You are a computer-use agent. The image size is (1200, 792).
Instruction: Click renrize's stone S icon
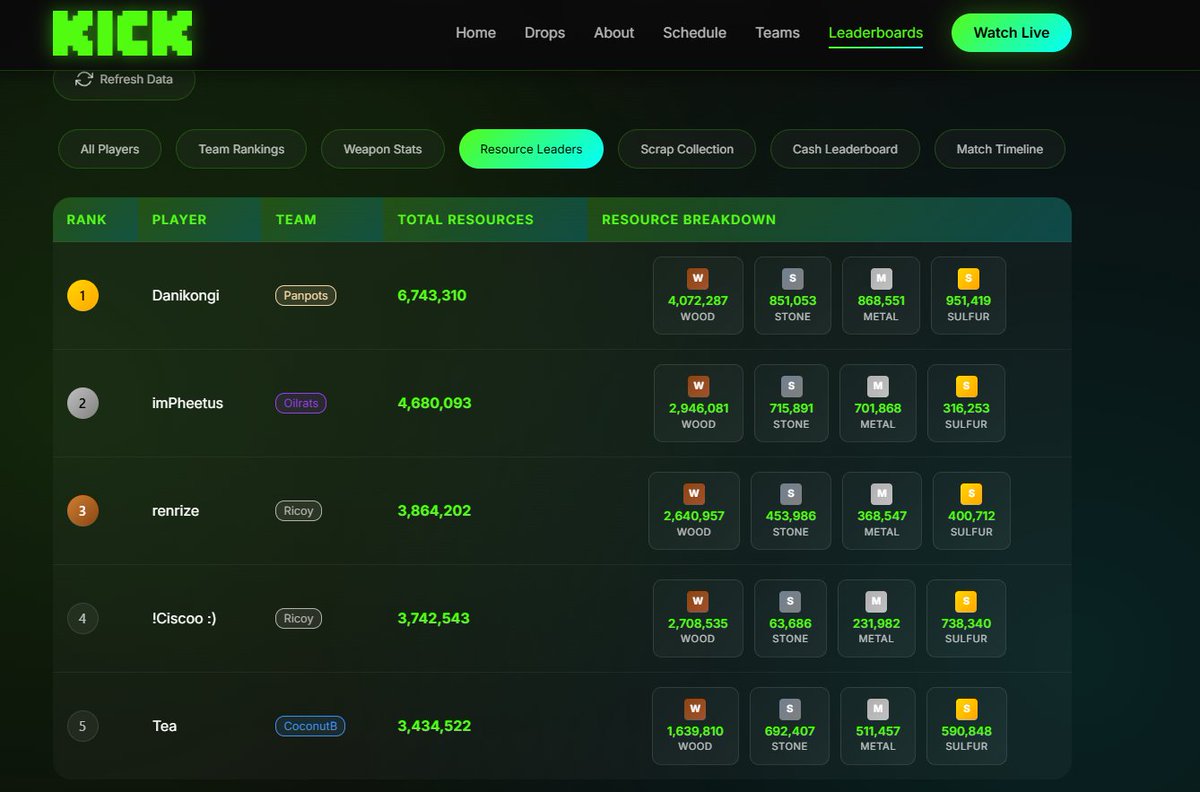point(790,494)
